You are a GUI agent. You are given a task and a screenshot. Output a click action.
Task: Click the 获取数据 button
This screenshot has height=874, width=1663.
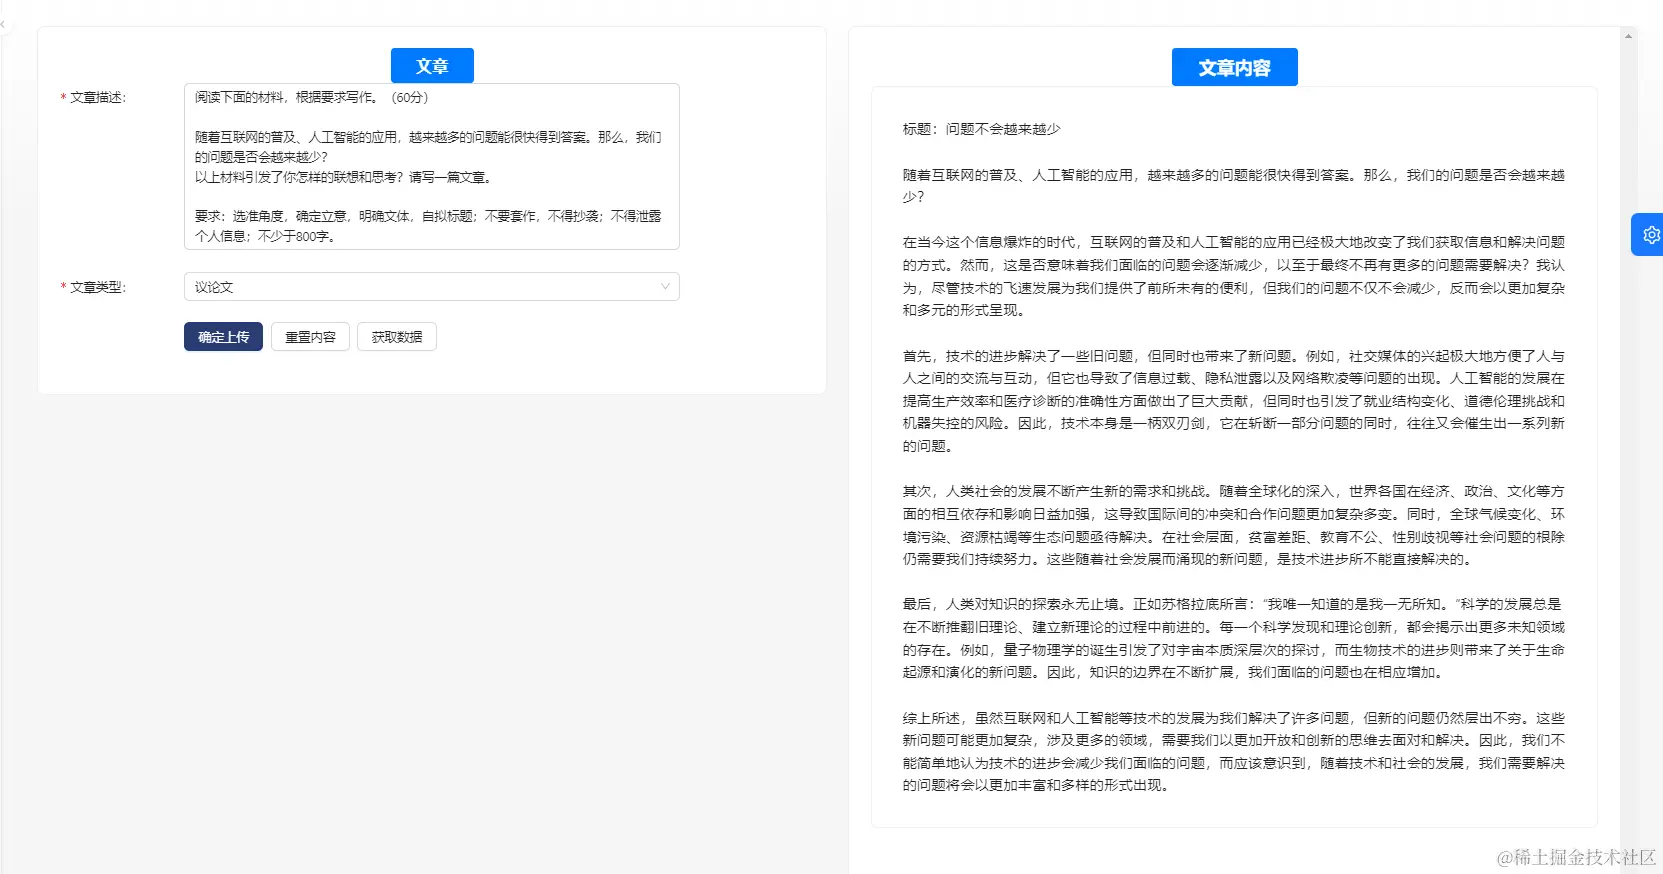(x=397, y=337)
